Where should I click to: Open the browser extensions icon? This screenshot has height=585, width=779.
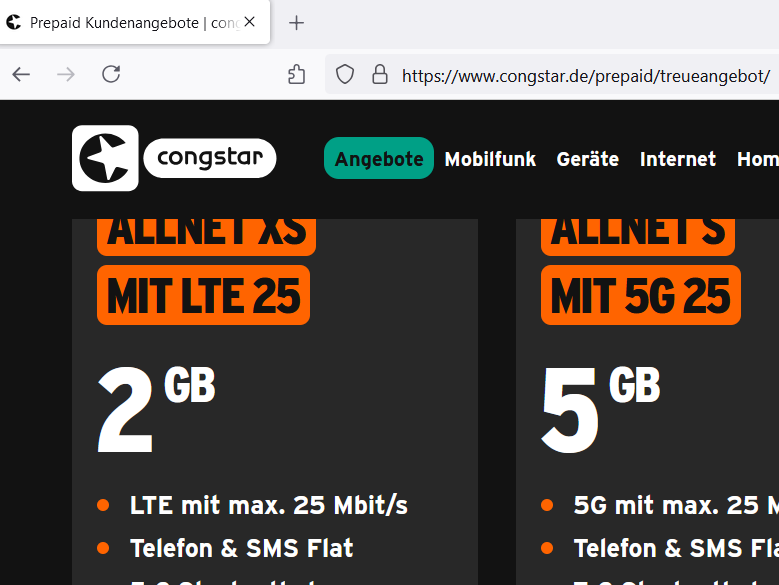(x=296, y=74)
